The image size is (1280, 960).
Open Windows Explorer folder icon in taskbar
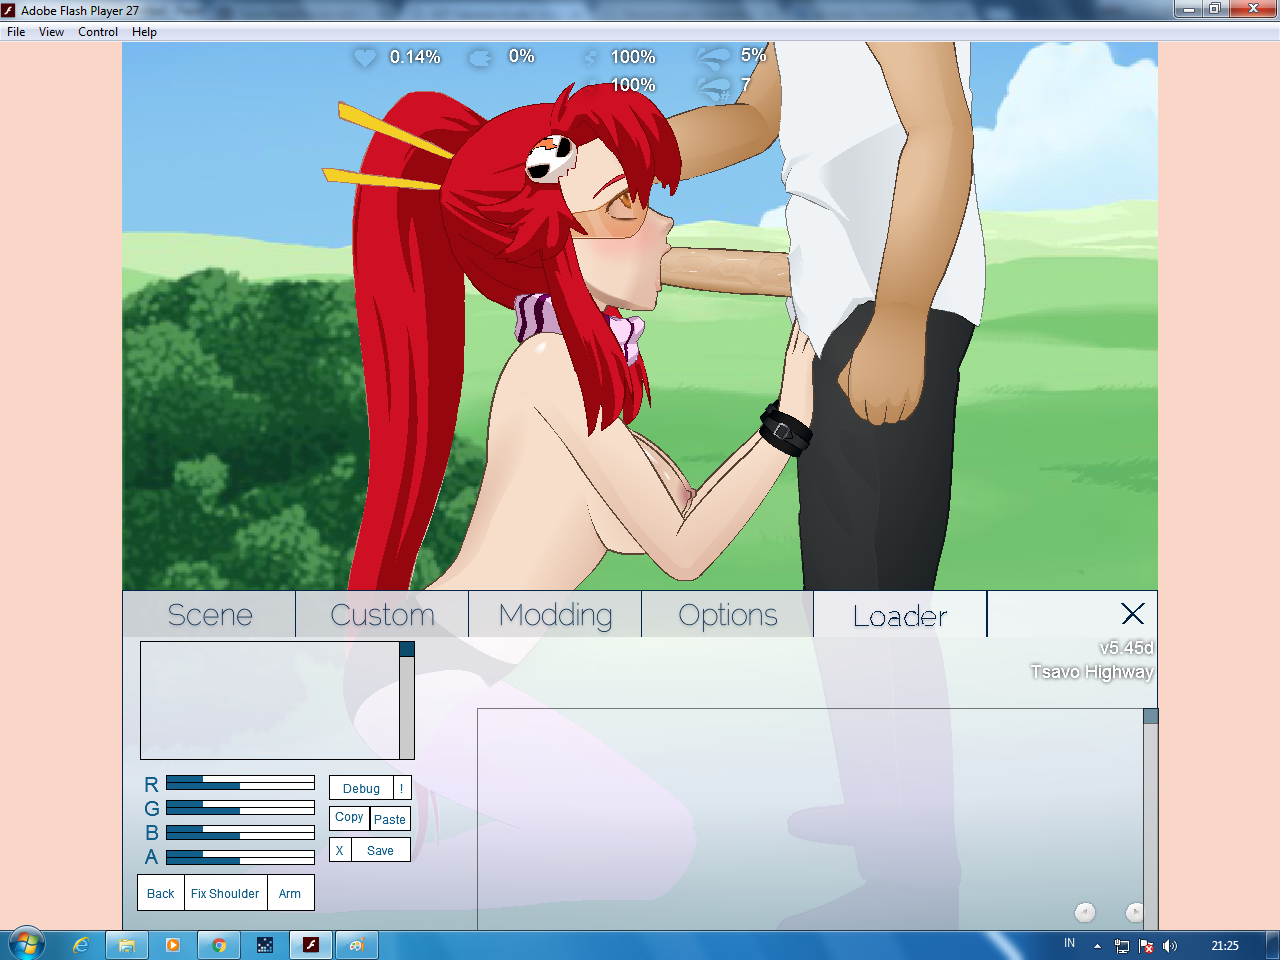pos(127,945)
